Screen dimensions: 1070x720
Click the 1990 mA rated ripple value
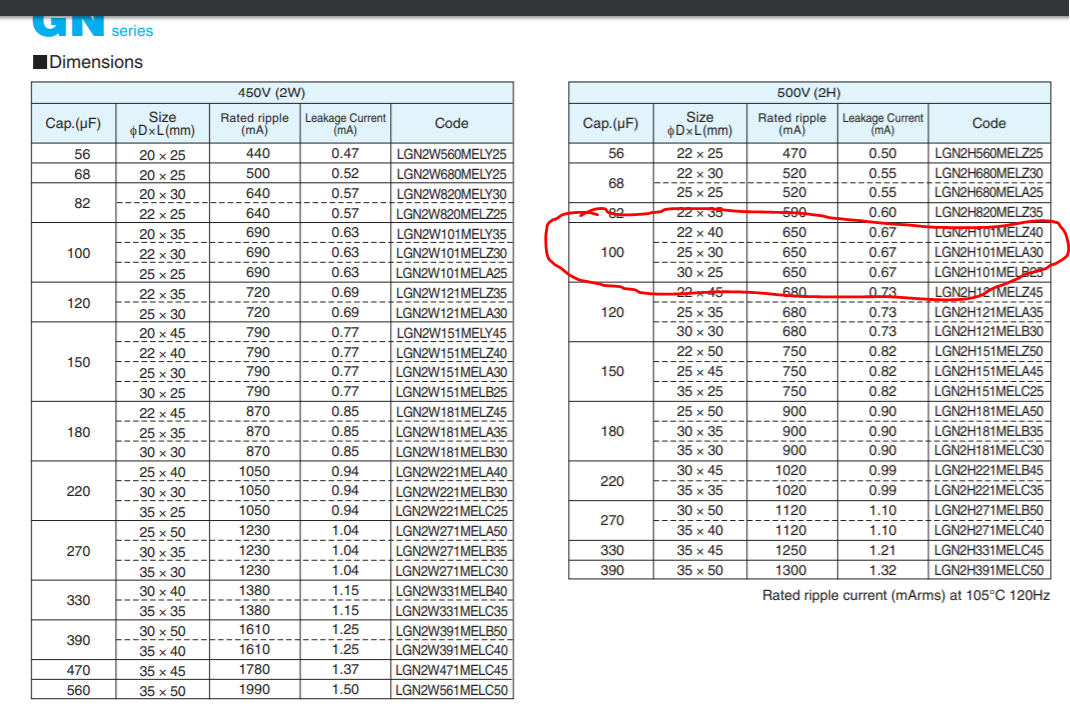click(x=255, y=690)
